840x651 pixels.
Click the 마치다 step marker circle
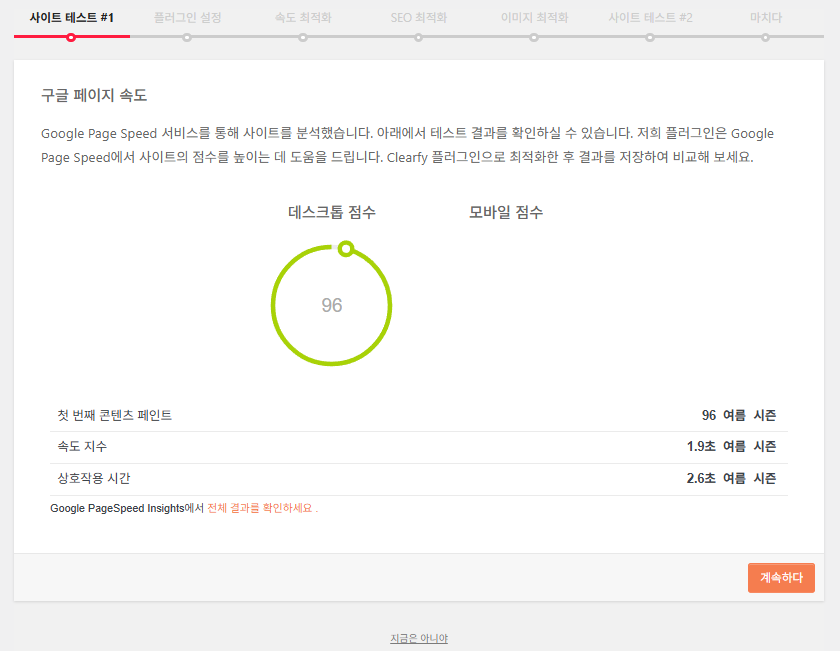767,37
